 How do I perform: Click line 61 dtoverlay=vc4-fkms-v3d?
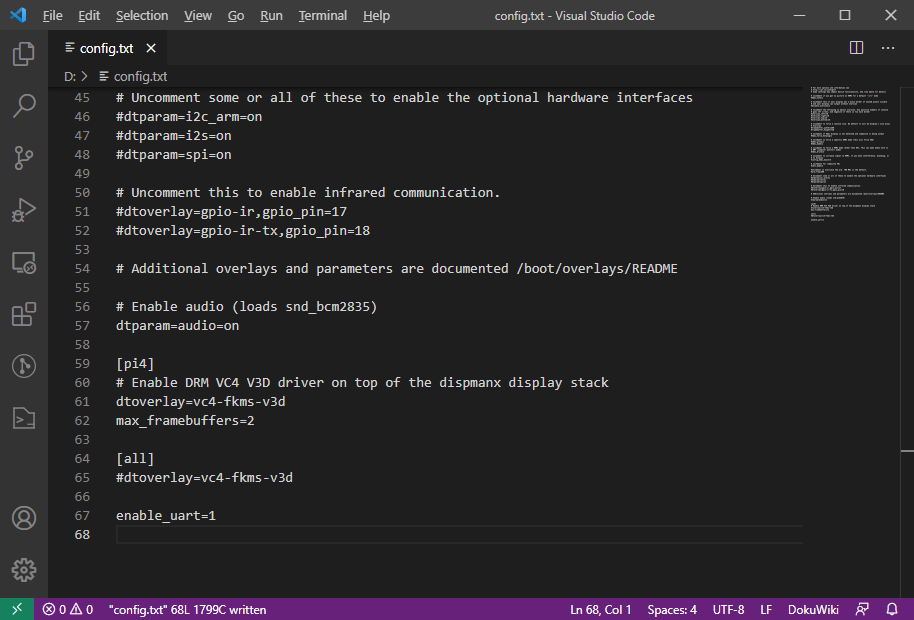201,401
